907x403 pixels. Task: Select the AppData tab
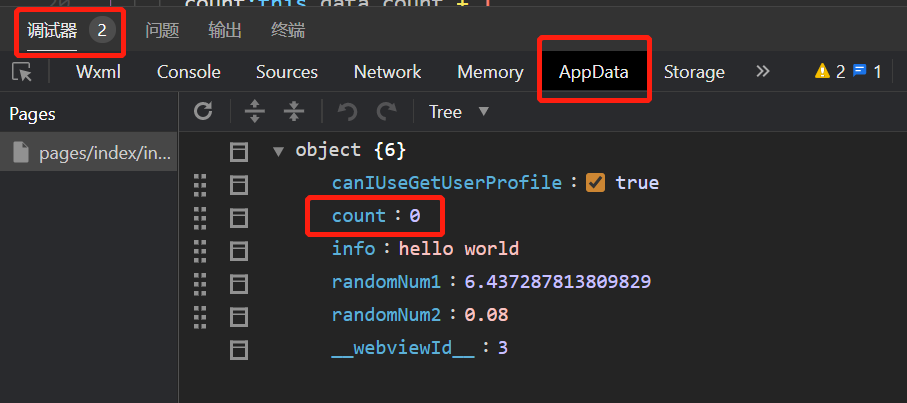(593, 72)
